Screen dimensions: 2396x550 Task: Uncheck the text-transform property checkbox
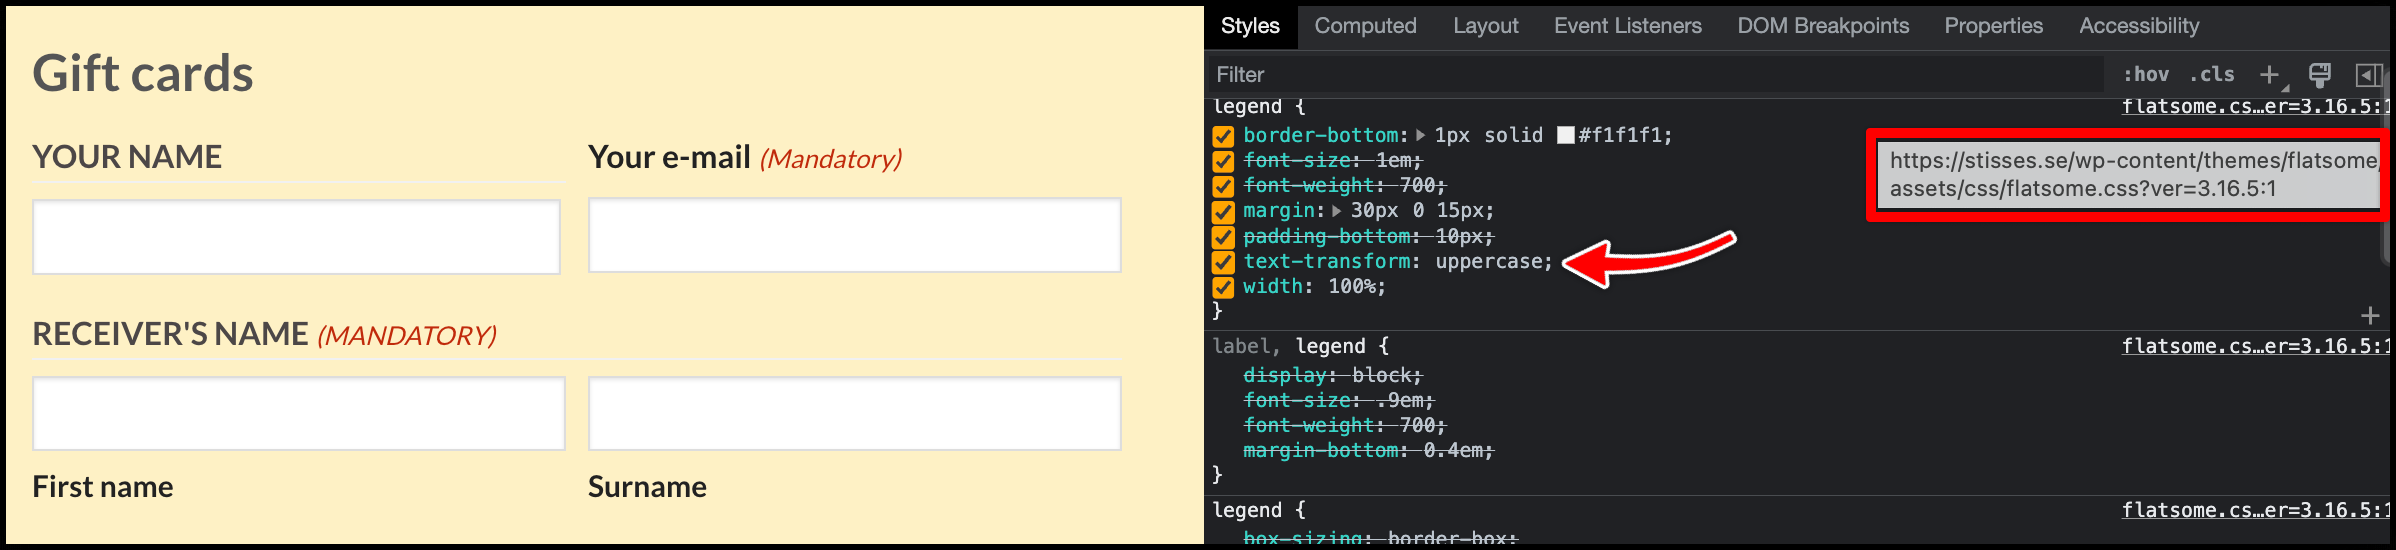1223,262
